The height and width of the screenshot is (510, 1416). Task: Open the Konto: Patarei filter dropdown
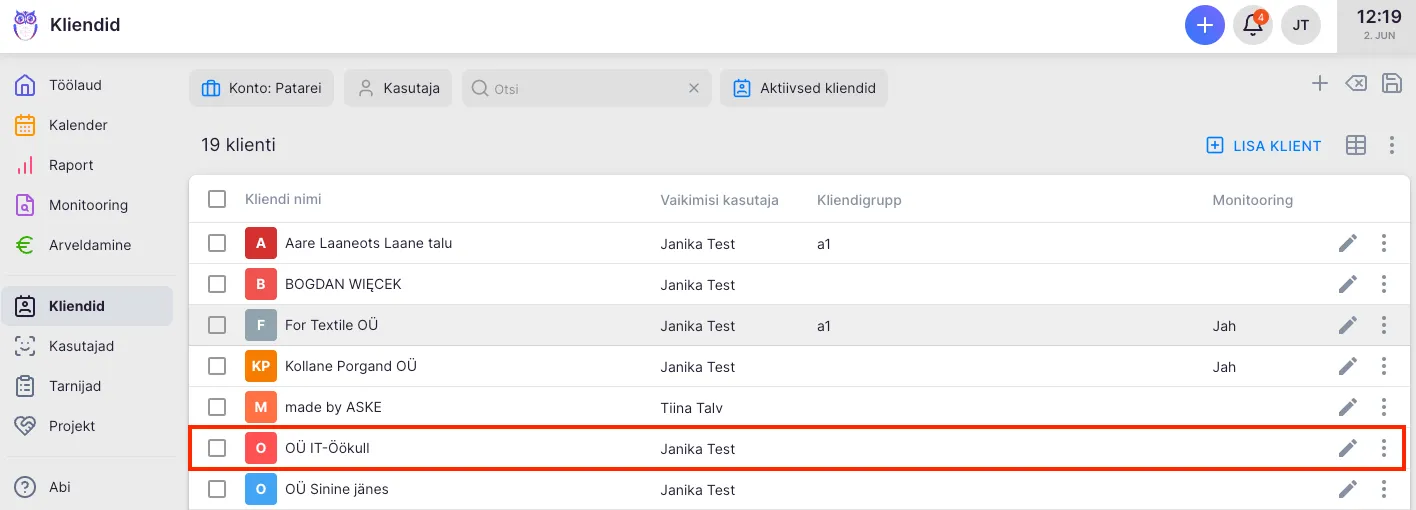click(x=261, y=88)
